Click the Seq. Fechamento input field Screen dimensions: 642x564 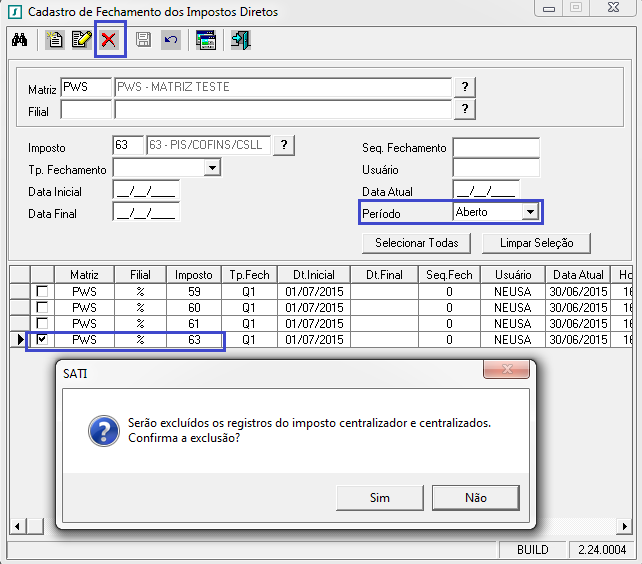(495, 148)
